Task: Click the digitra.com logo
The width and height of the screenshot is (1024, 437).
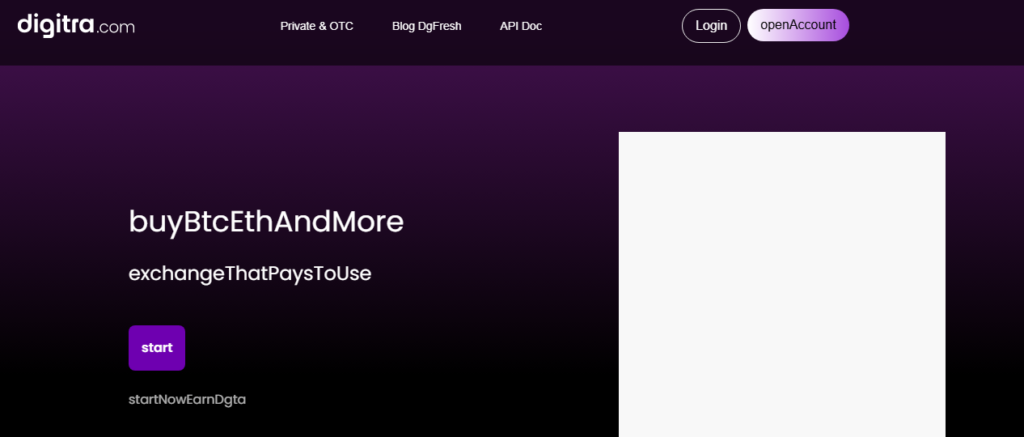Action: pyautogui.click(x=76, y=25)
